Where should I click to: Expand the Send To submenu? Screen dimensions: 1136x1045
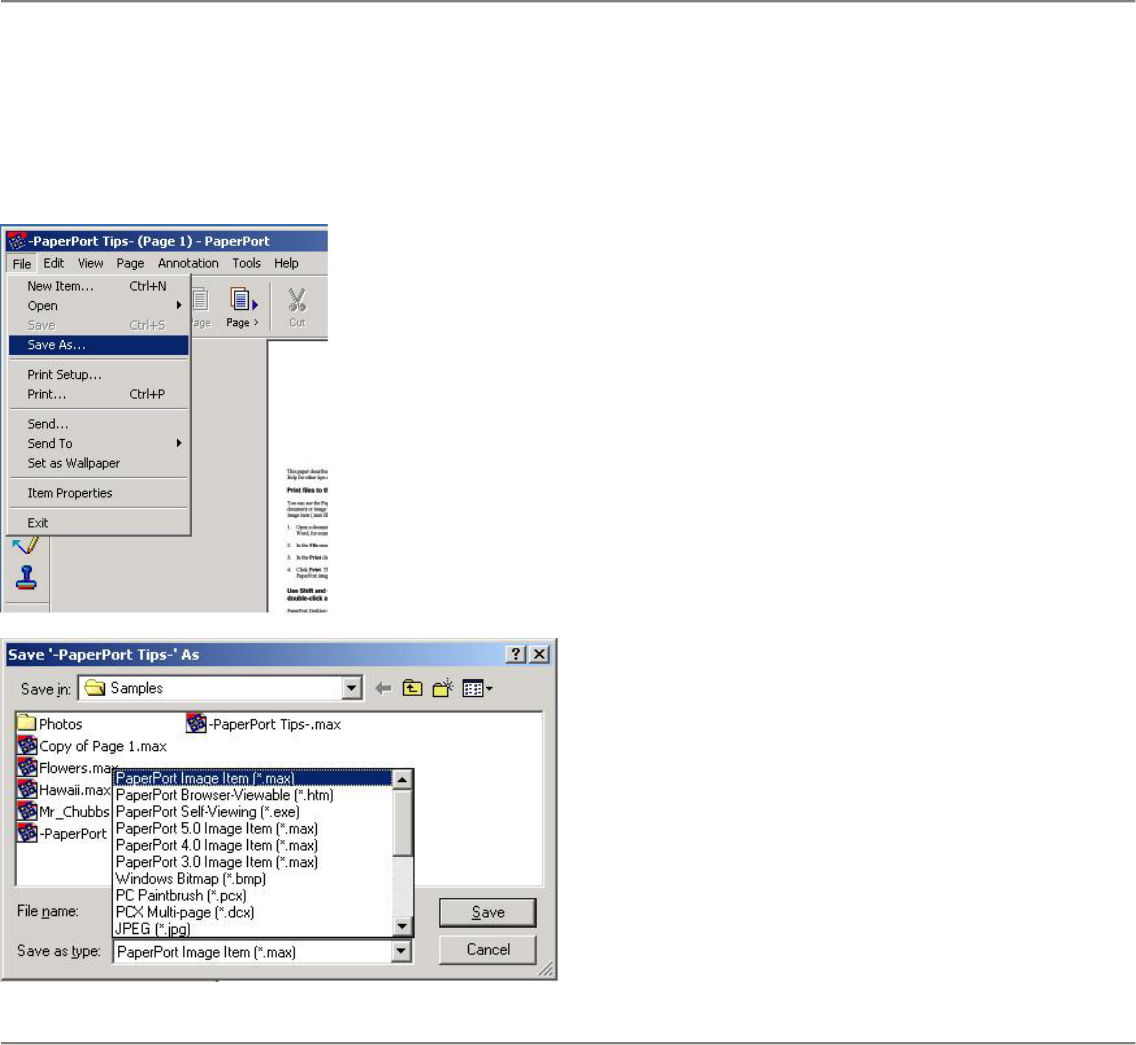[99, 444]
